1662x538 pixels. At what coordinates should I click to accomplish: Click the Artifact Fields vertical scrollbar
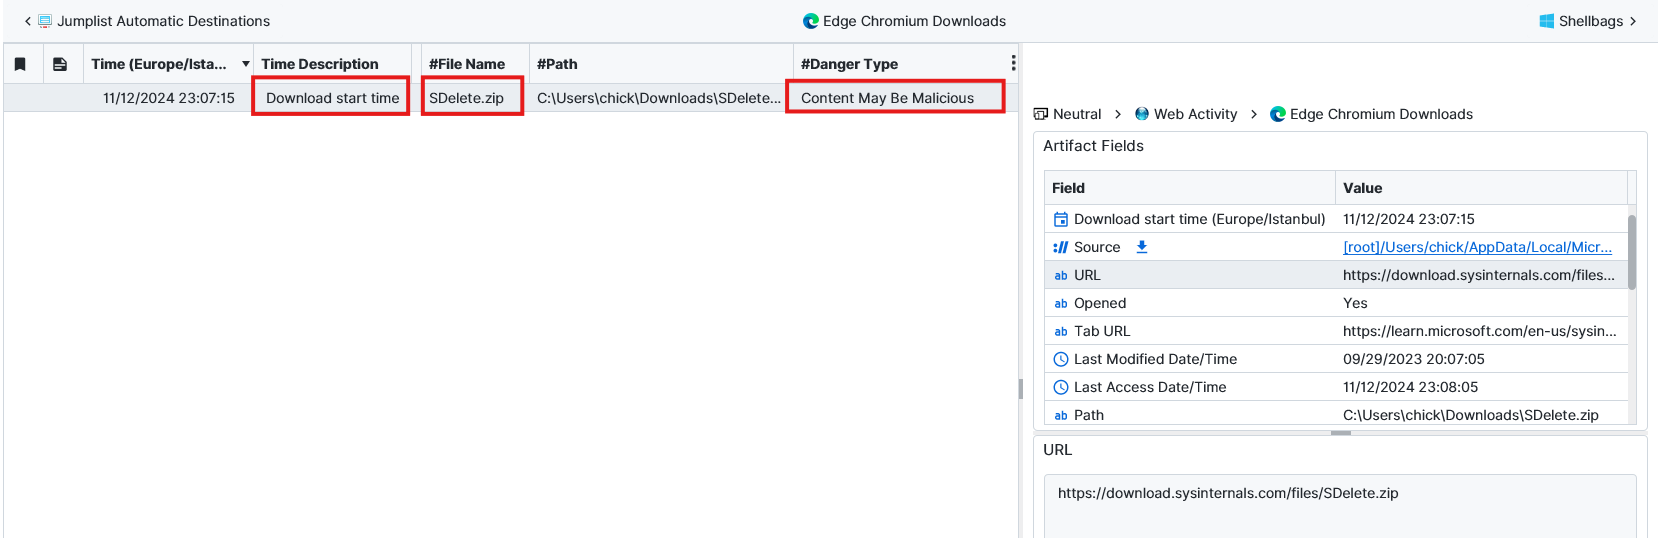(1632, 250)
